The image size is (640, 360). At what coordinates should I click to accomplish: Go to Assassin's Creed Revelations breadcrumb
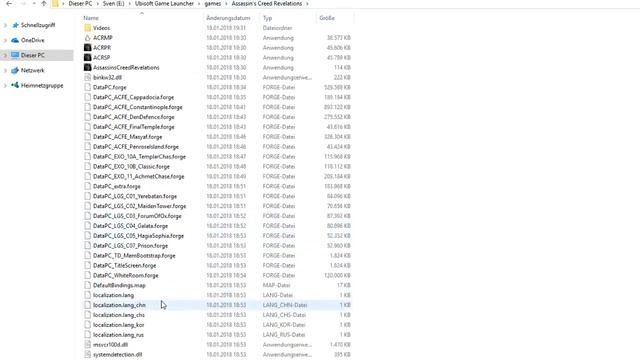coord(267,4)
